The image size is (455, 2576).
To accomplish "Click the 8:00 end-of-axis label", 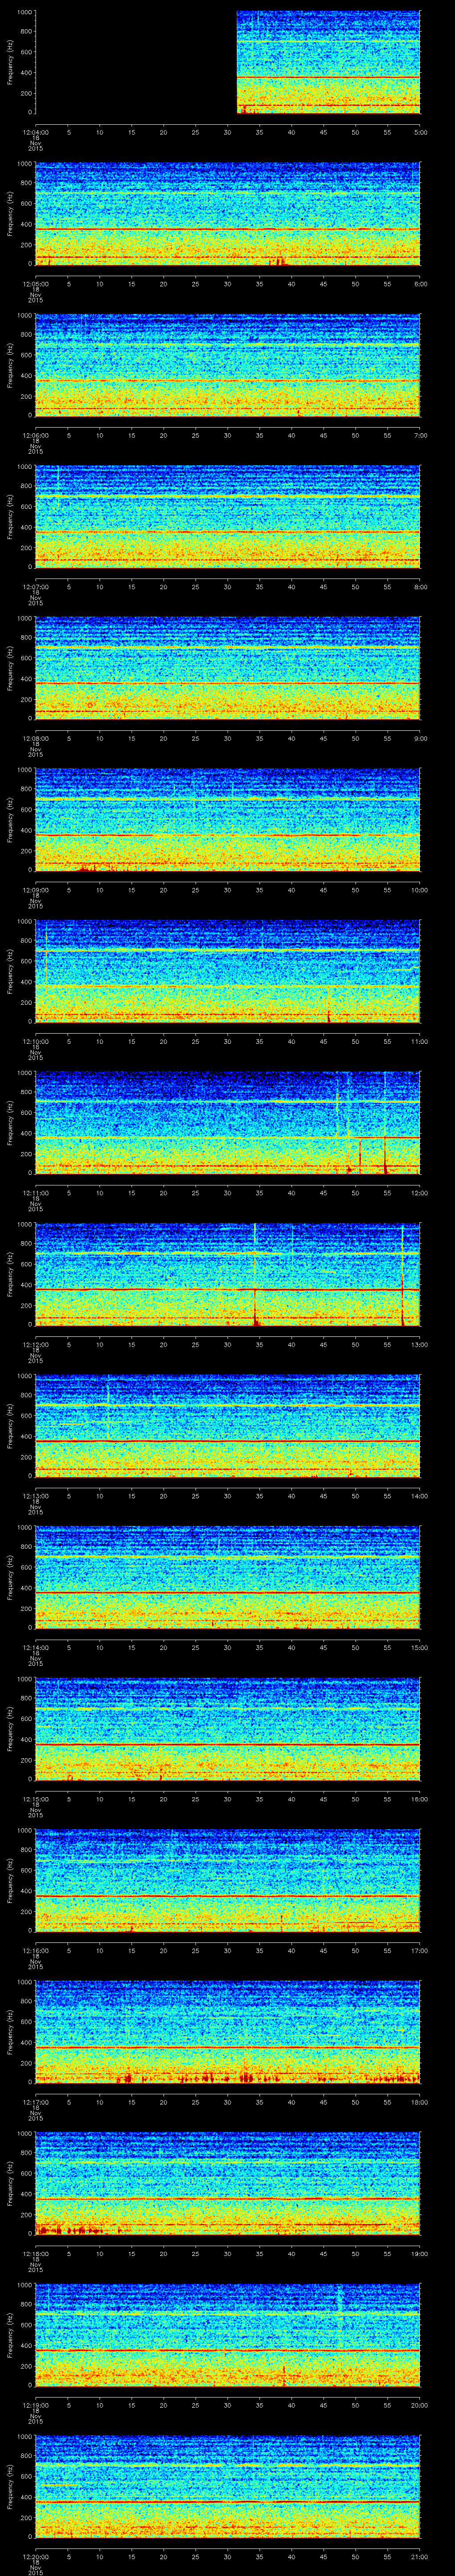I will (x=420, y=587).
